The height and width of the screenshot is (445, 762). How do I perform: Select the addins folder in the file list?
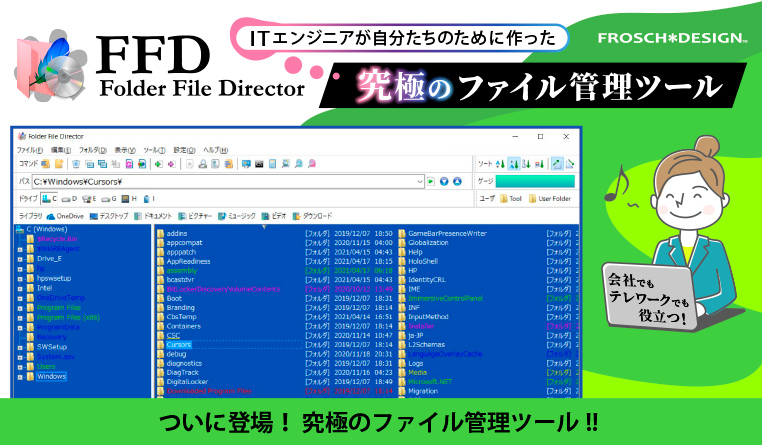pyautogui.click(x=177, y=234)
